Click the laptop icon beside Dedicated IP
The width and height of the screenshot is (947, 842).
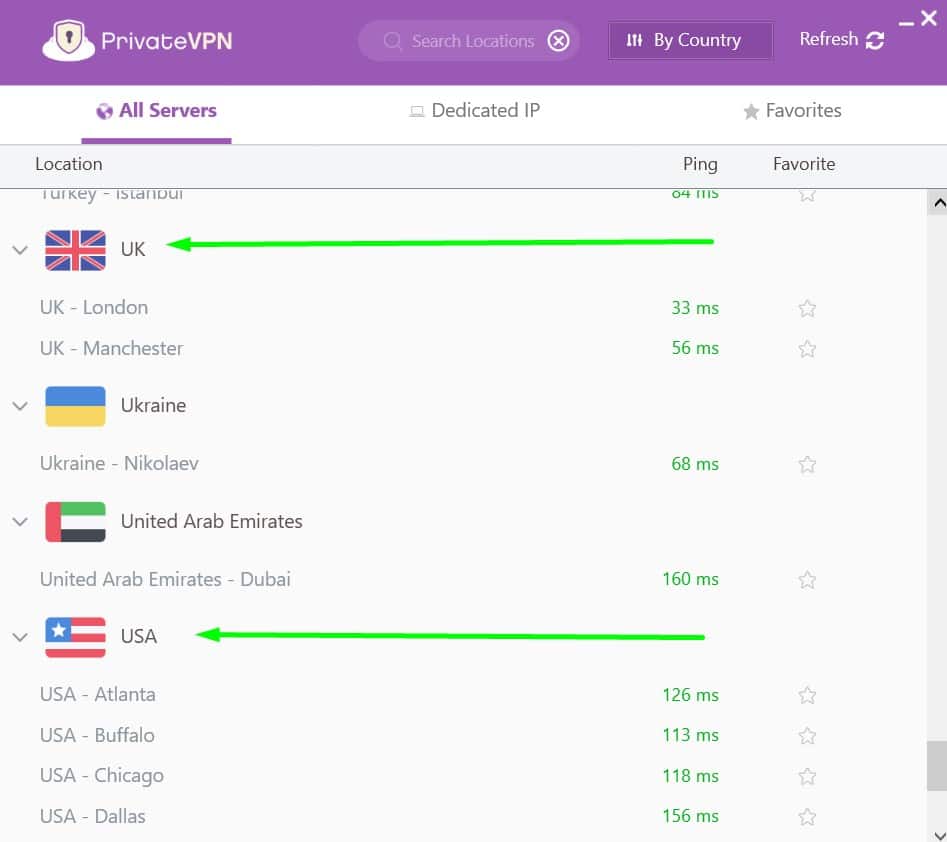[417, 111]
